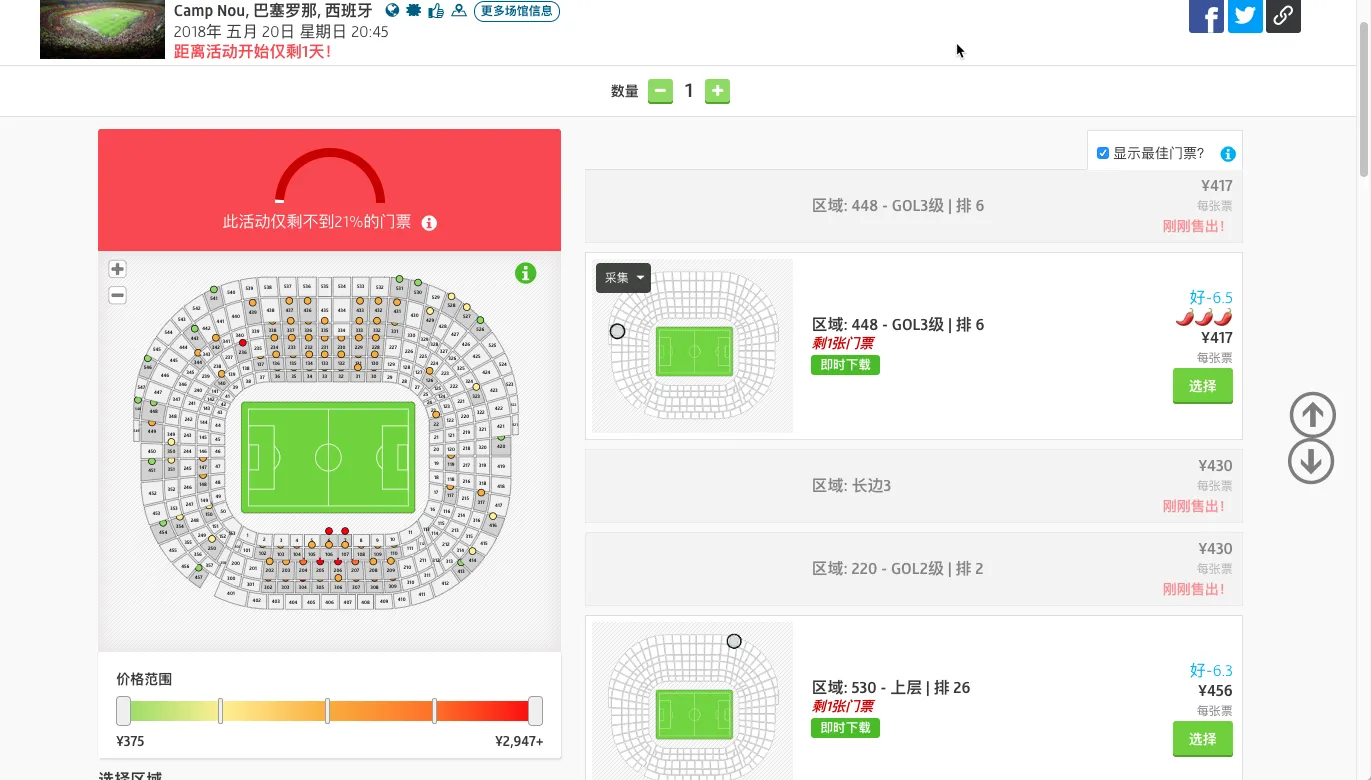Decrease the ticket quantity with the minus button
Viewport: 1371px width, 780px height.
tap(660, 91)
